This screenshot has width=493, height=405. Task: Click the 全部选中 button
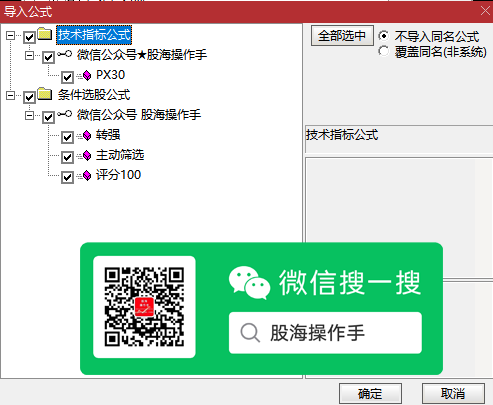click(x=342, y=36)
